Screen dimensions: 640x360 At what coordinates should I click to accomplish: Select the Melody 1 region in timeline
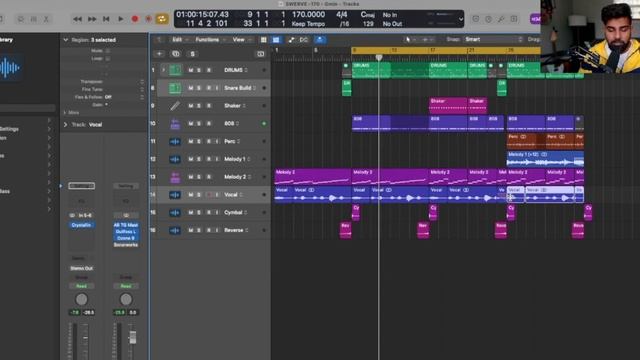[x=545, y=159]
